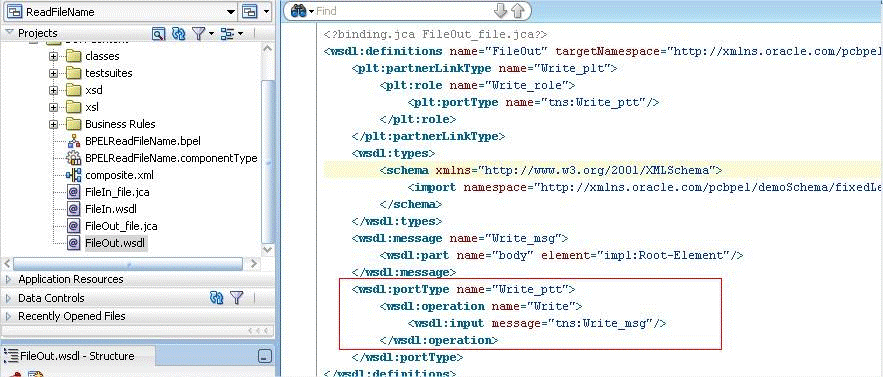Click the FileIn_file.jca file icon
Viewport: 883px width, 377px height.
tap(74, 192)
